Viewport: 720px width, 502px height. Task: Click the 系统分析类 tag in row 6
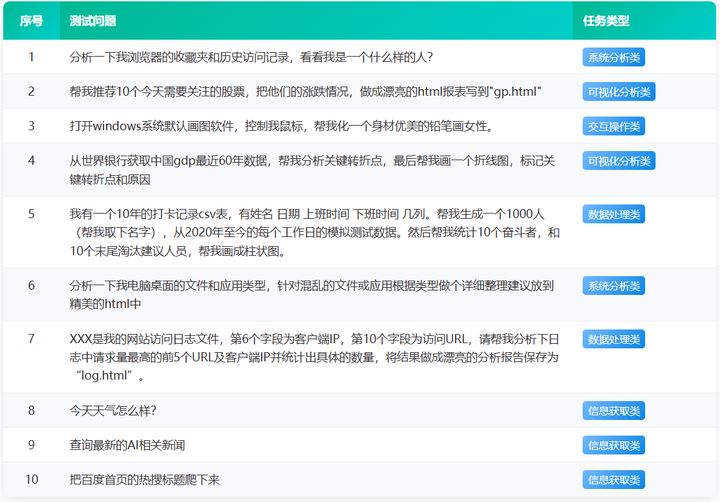click(x=613, y=286)
